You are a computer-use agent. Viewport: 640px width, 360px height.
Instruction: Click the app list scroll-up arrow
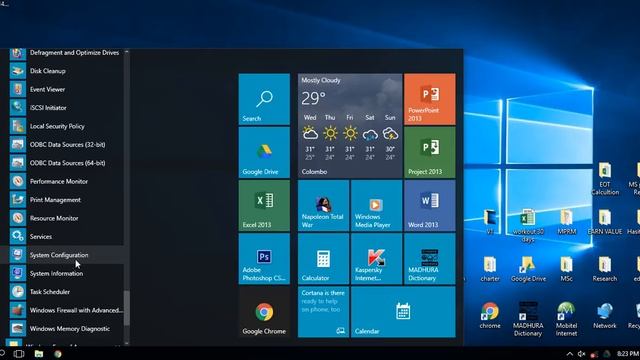click(x=127, y=52)
